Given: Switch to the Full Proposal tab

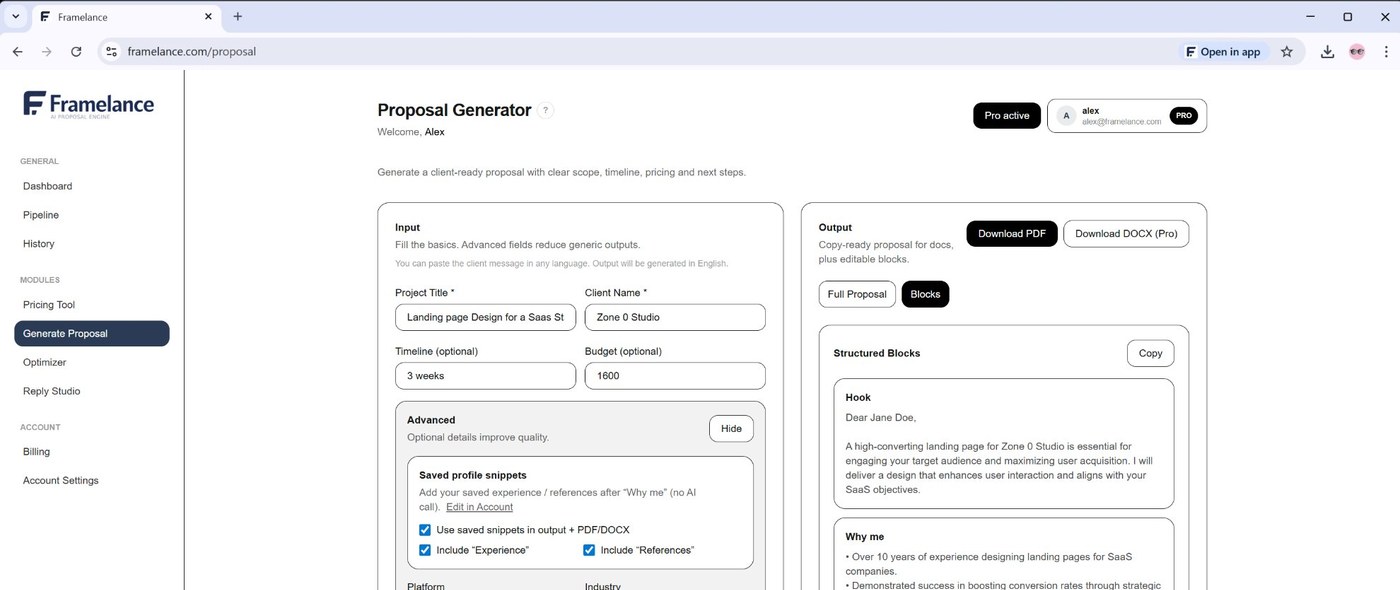Looking at the screenshot, I should 857,294.
